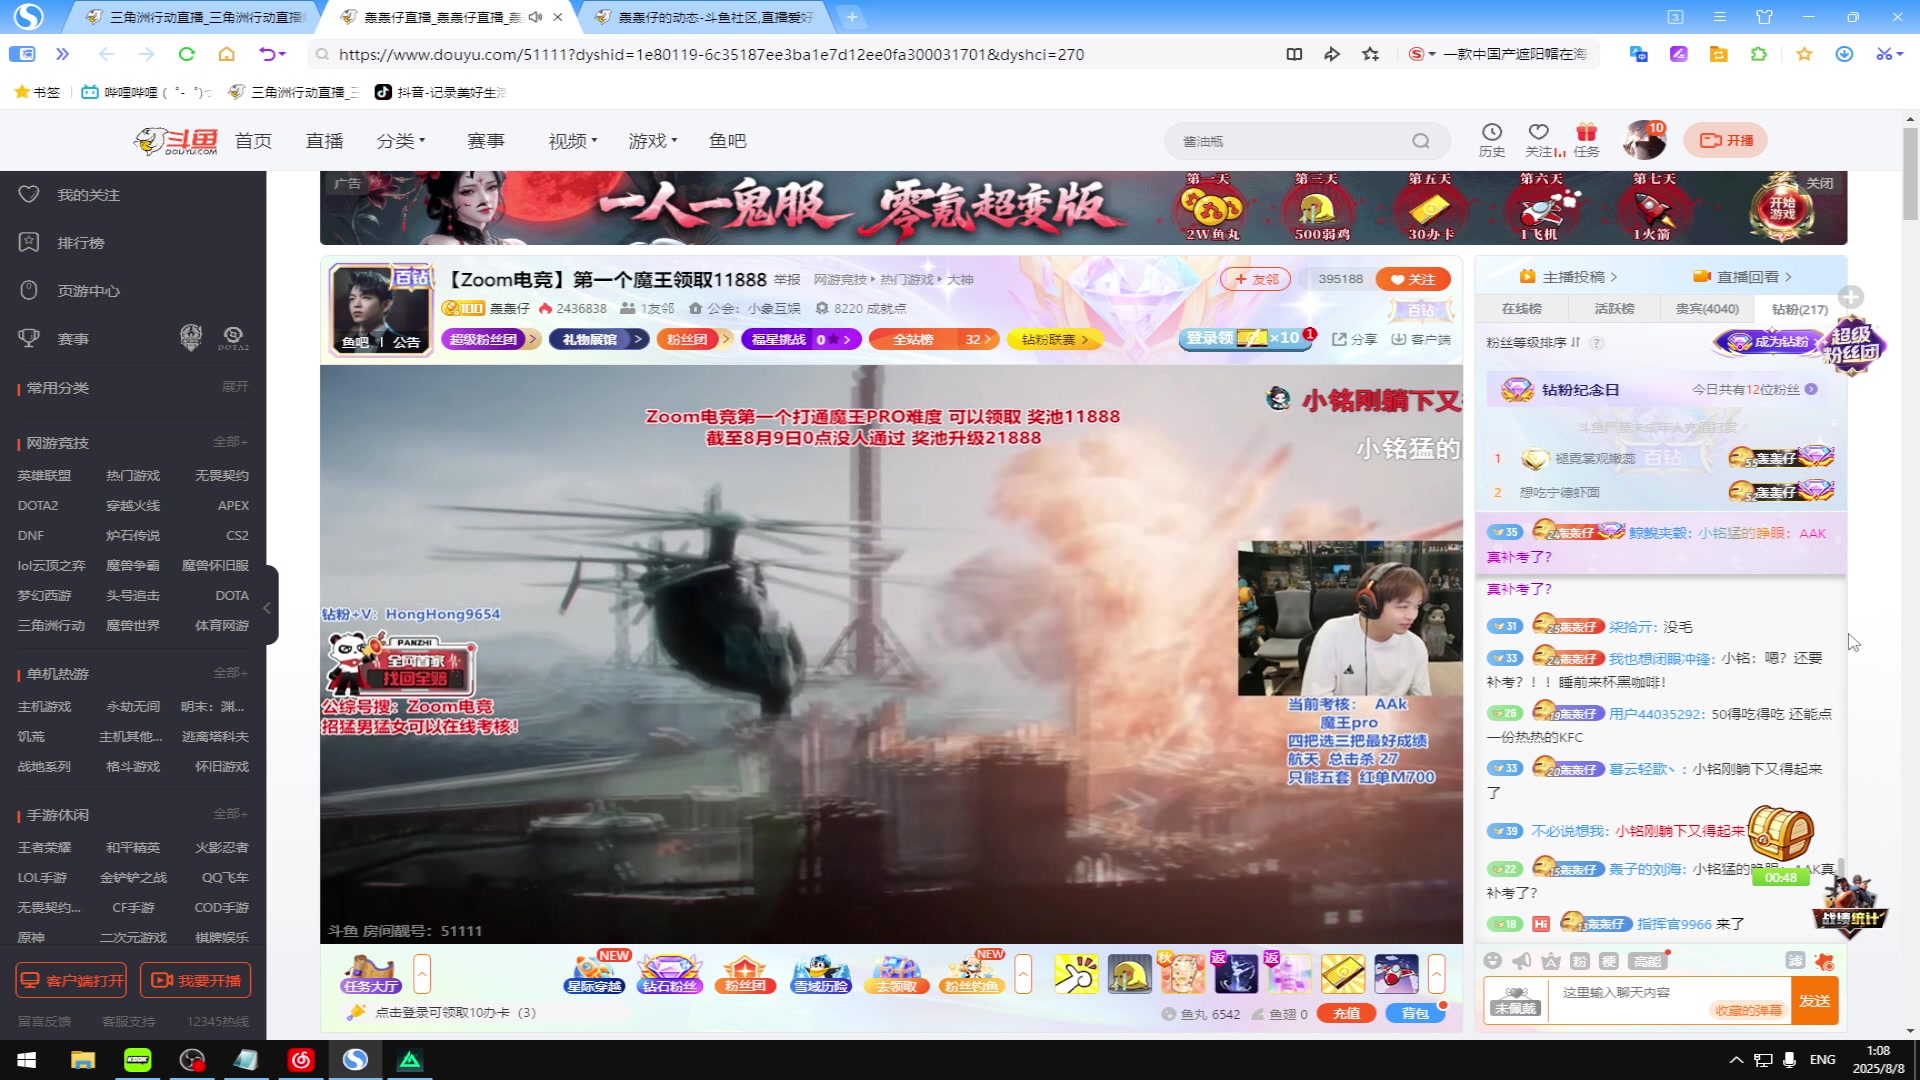1920x1080 pixels.
Task: Open the 分类 dropdown in navigation
Action: [x=400, y=141]
